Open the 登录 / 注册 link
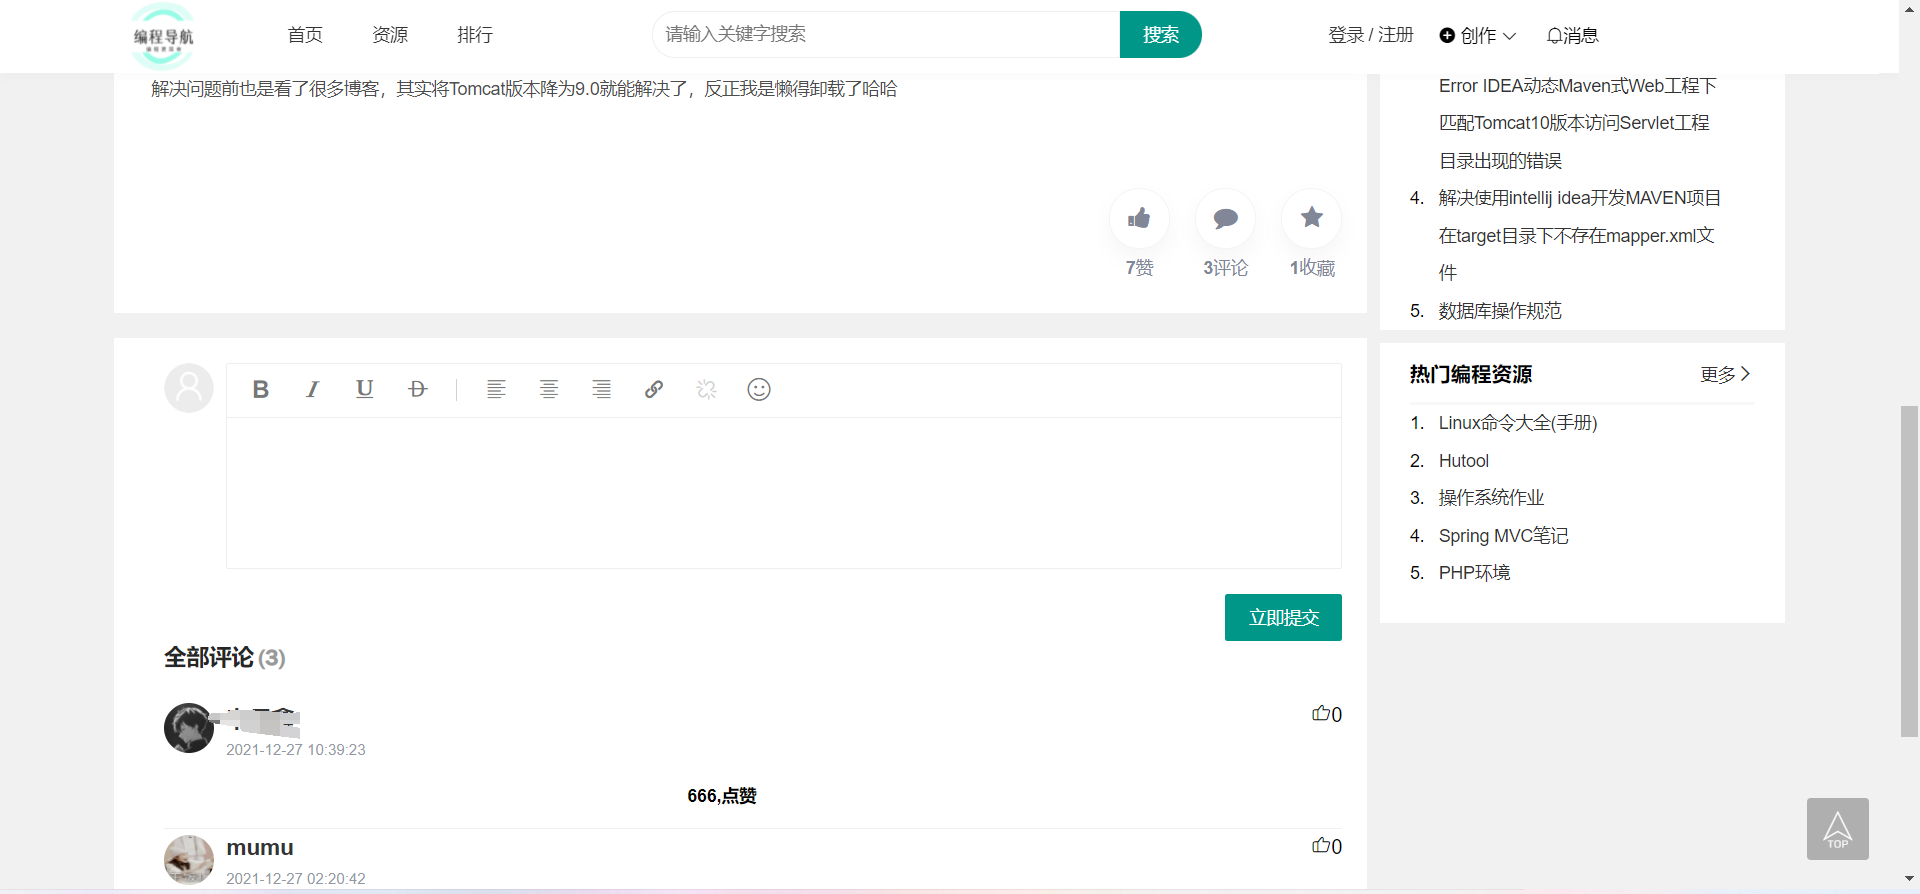 tap(1370, 35)
